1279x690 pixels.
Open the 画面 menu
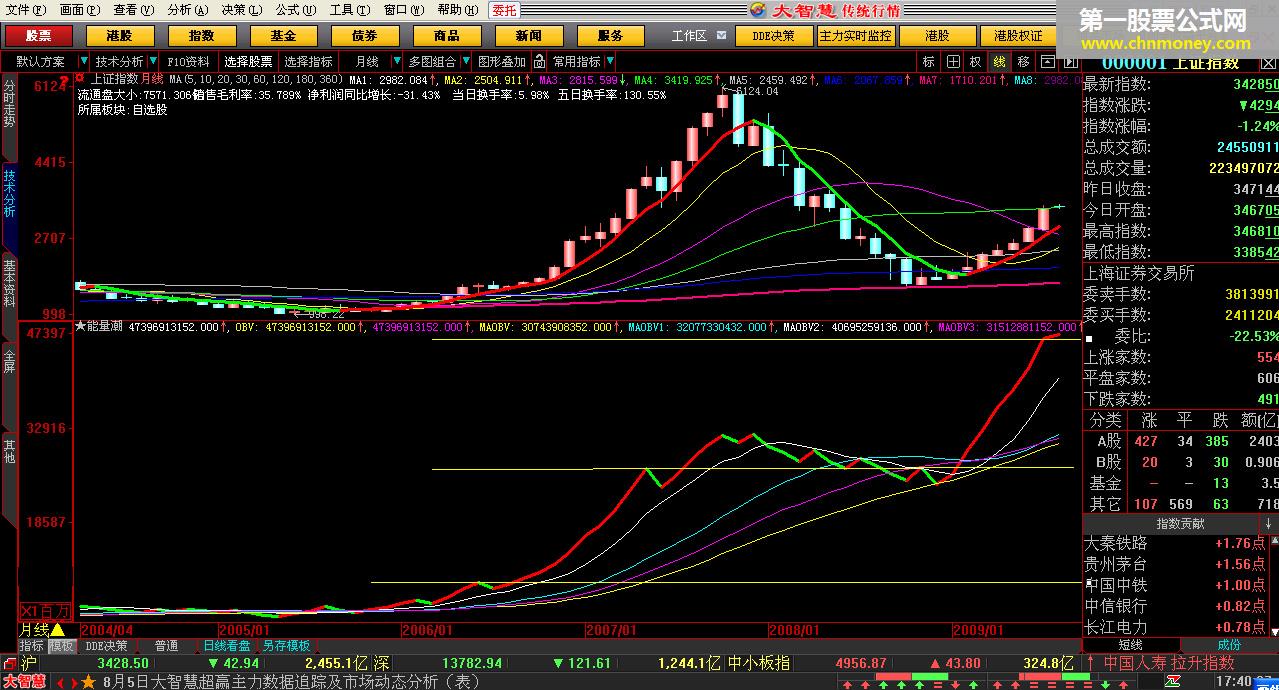(80, 10)
